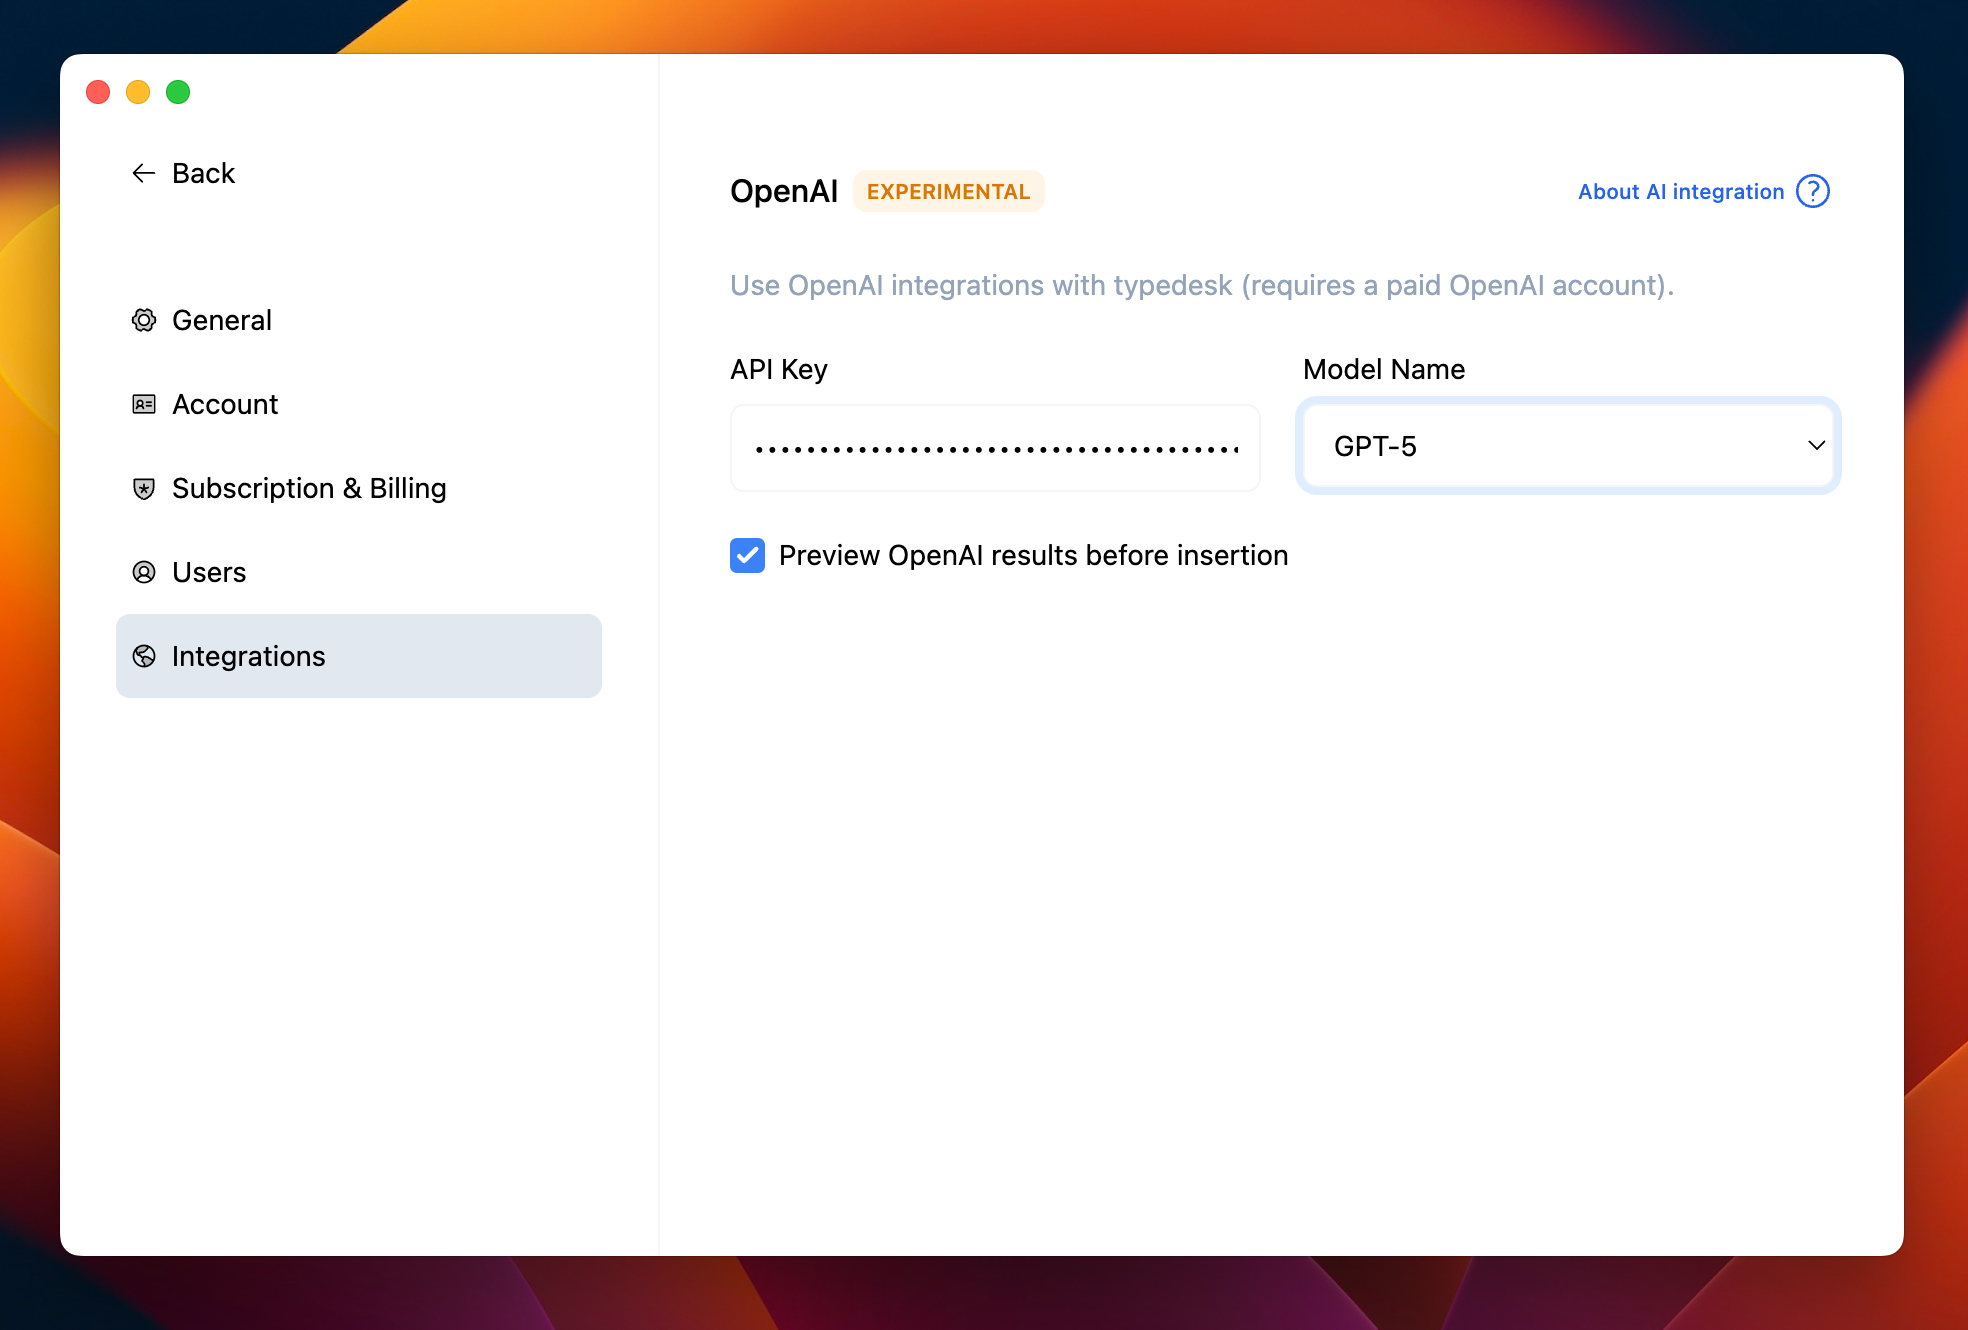Uncheck Preview OpenAI results before insertion
The width and height of the screenshot is (1968, 1330).
point(747,555)
